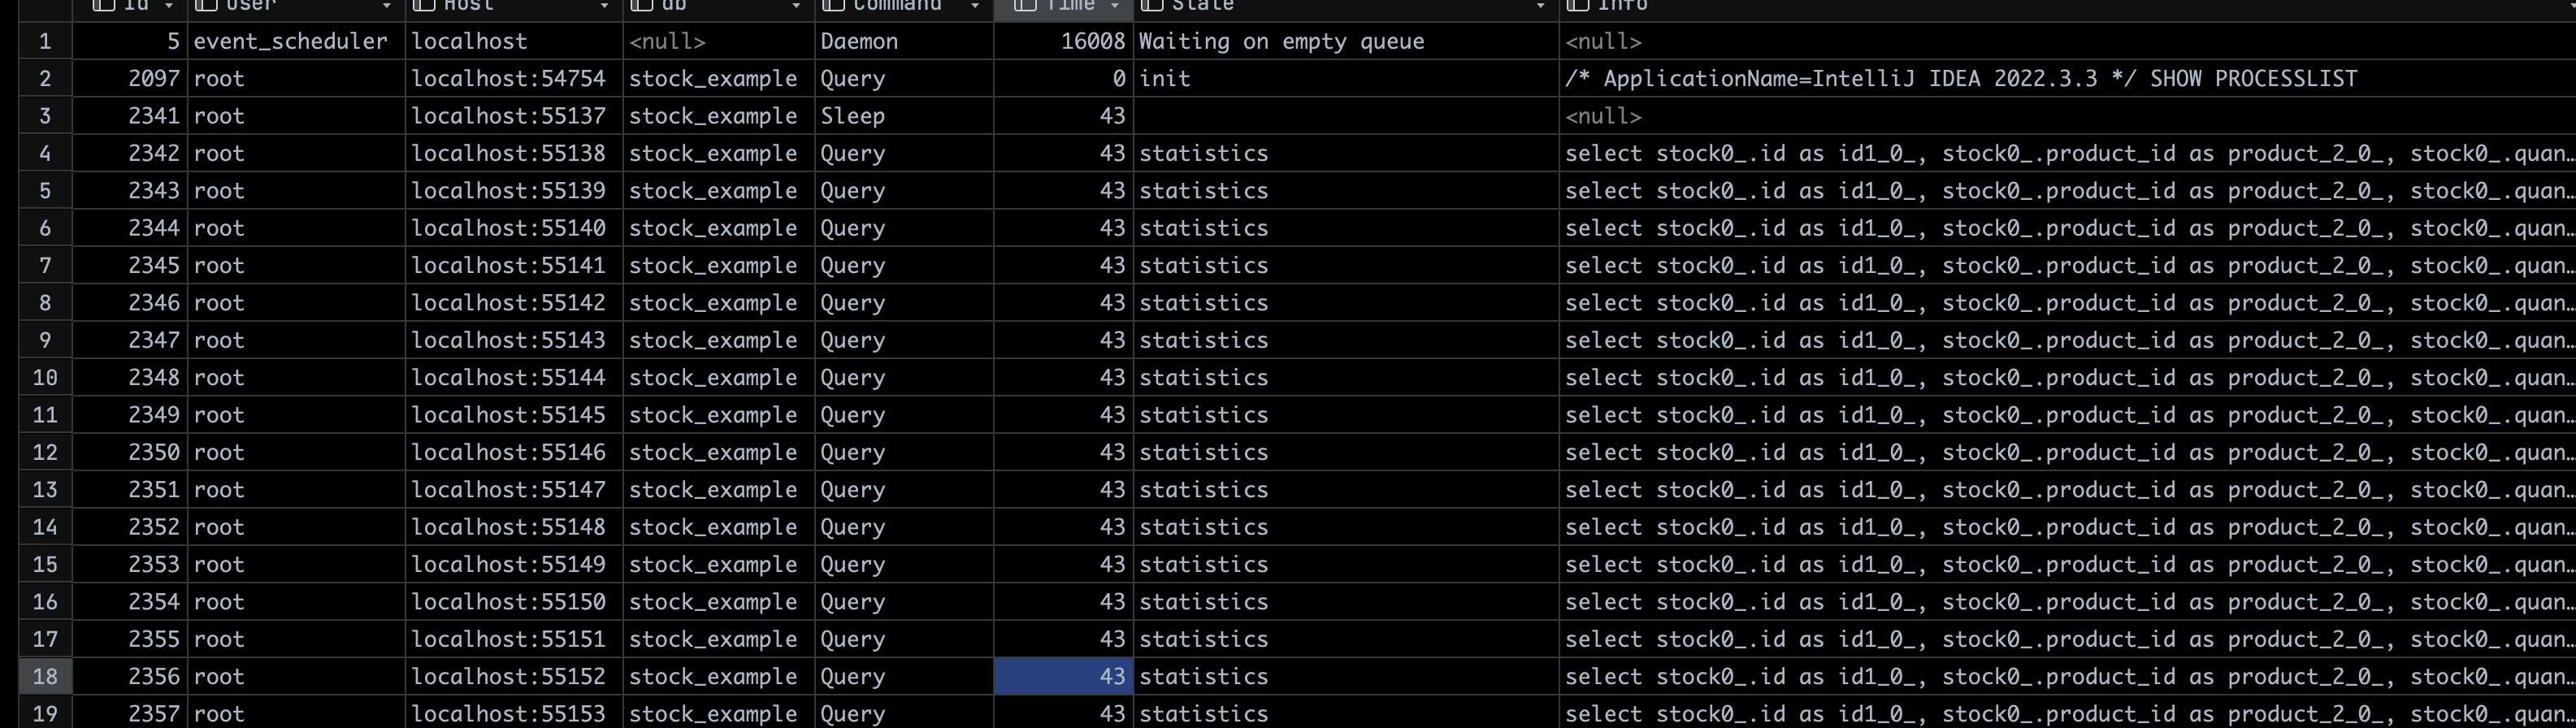
Task: Click the id cell 2346
Action: pos(130,303)
